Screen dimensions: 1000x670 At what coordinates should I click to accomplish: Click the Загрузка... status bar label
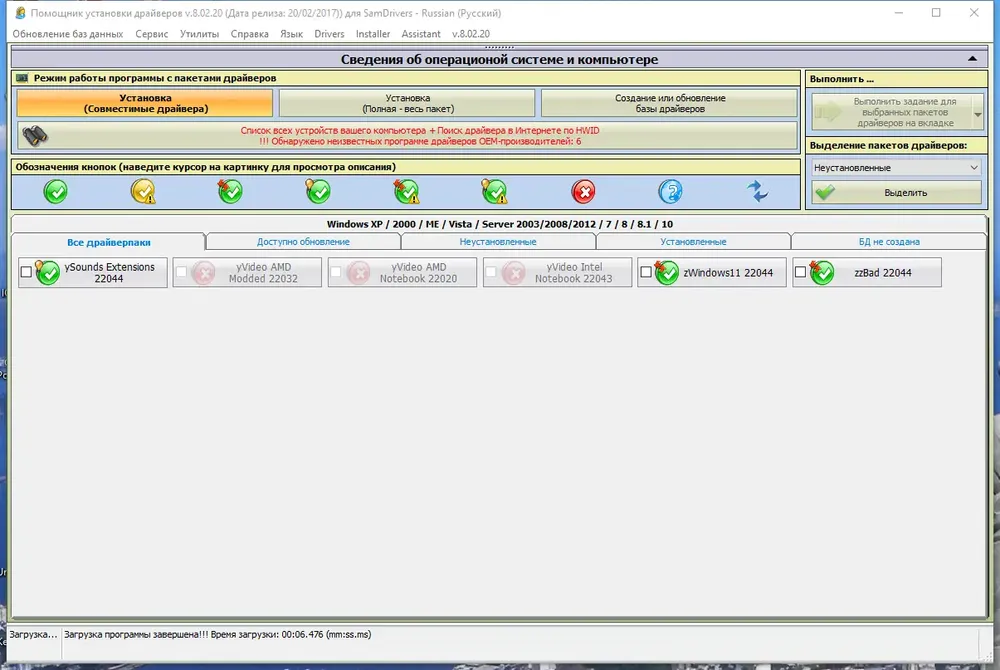pos(33,634)
